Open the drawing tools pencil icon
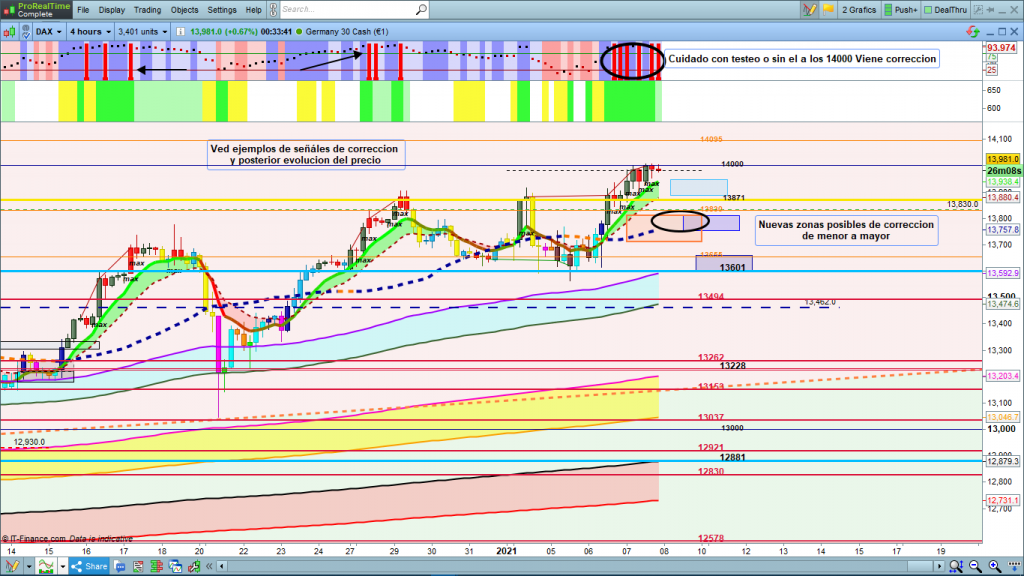 tap(809, 9)
